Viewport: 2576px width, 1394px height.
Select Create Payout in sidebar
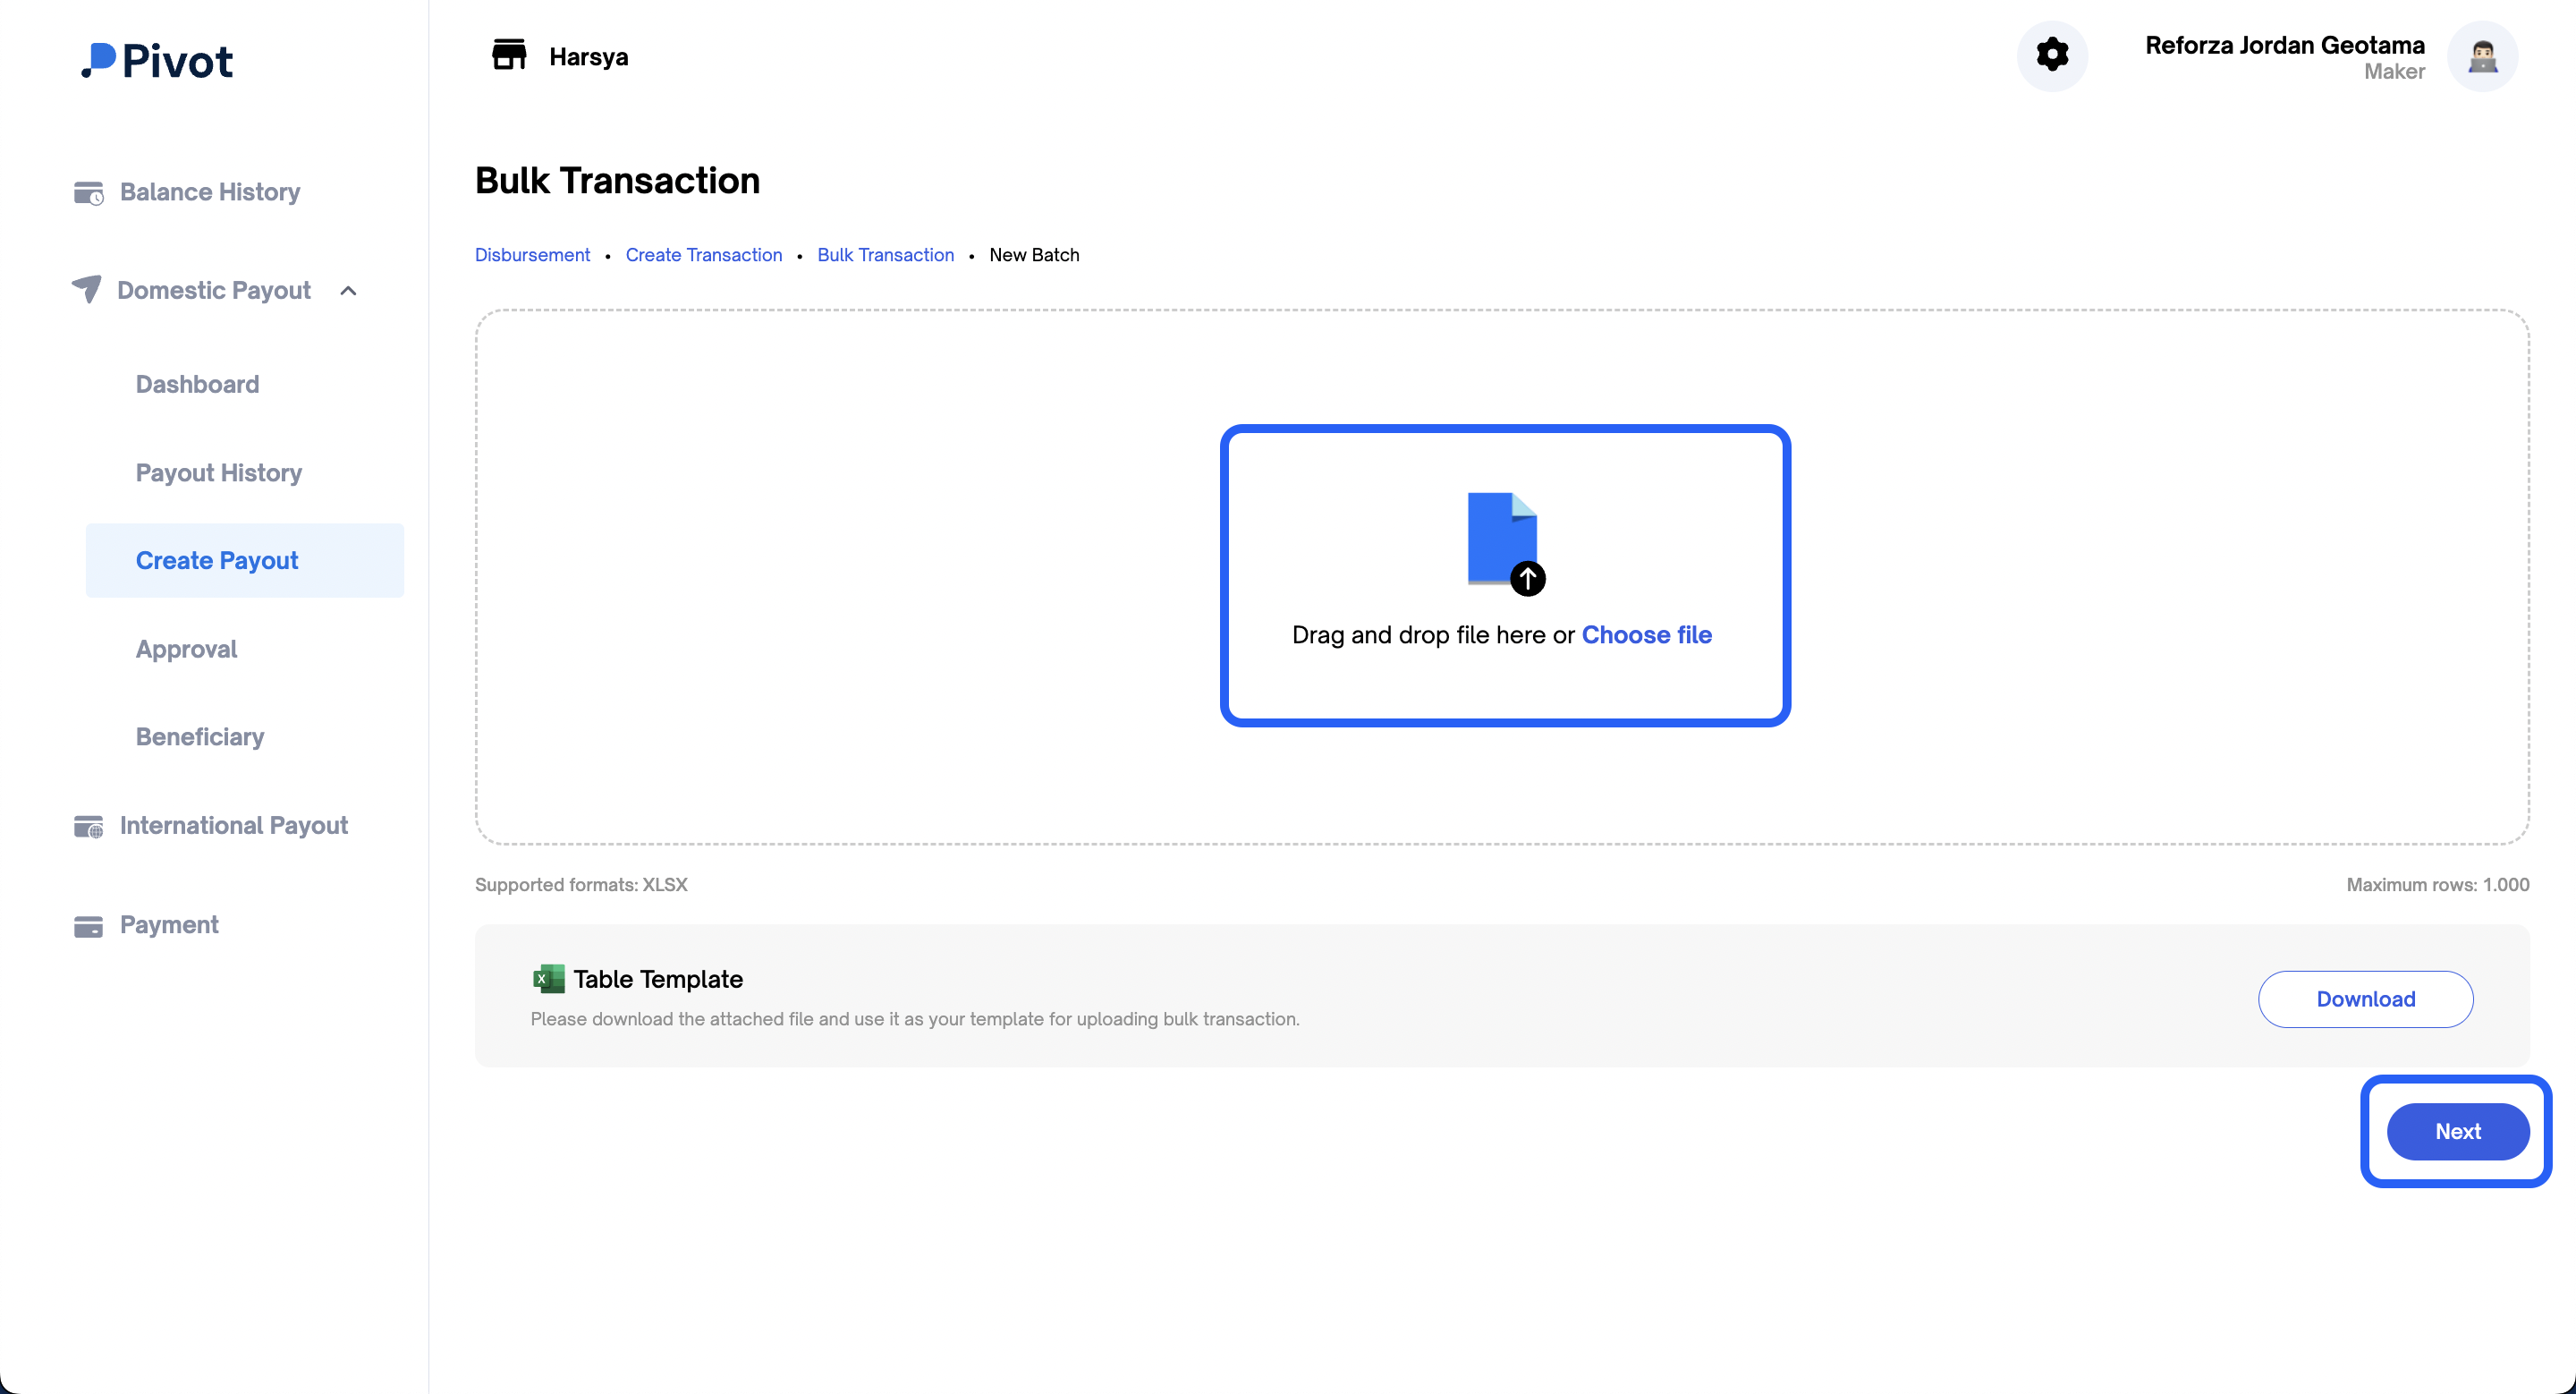click(217, 560)
